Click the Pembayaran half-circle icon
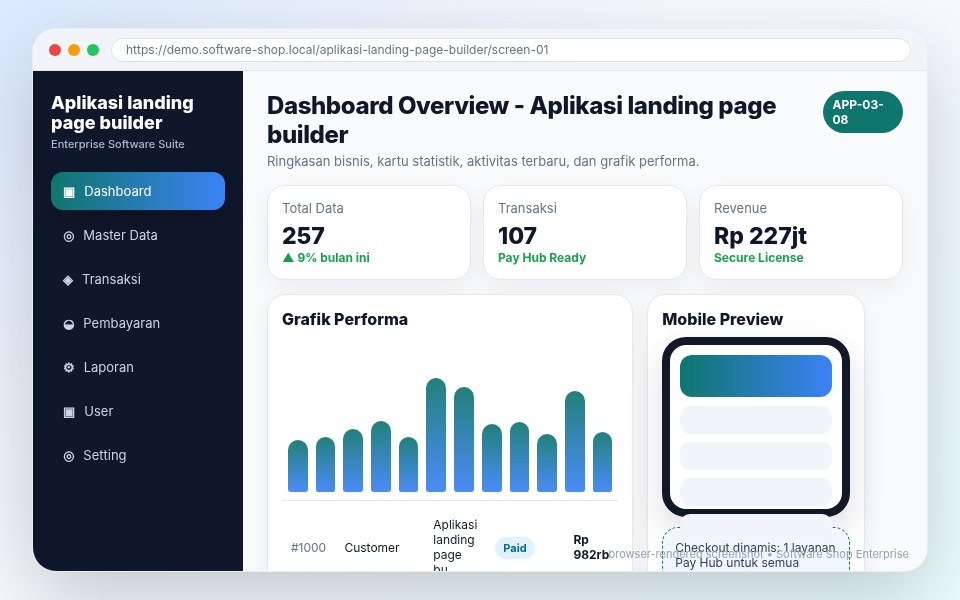The image size is (960, 600). pos(69,324)
